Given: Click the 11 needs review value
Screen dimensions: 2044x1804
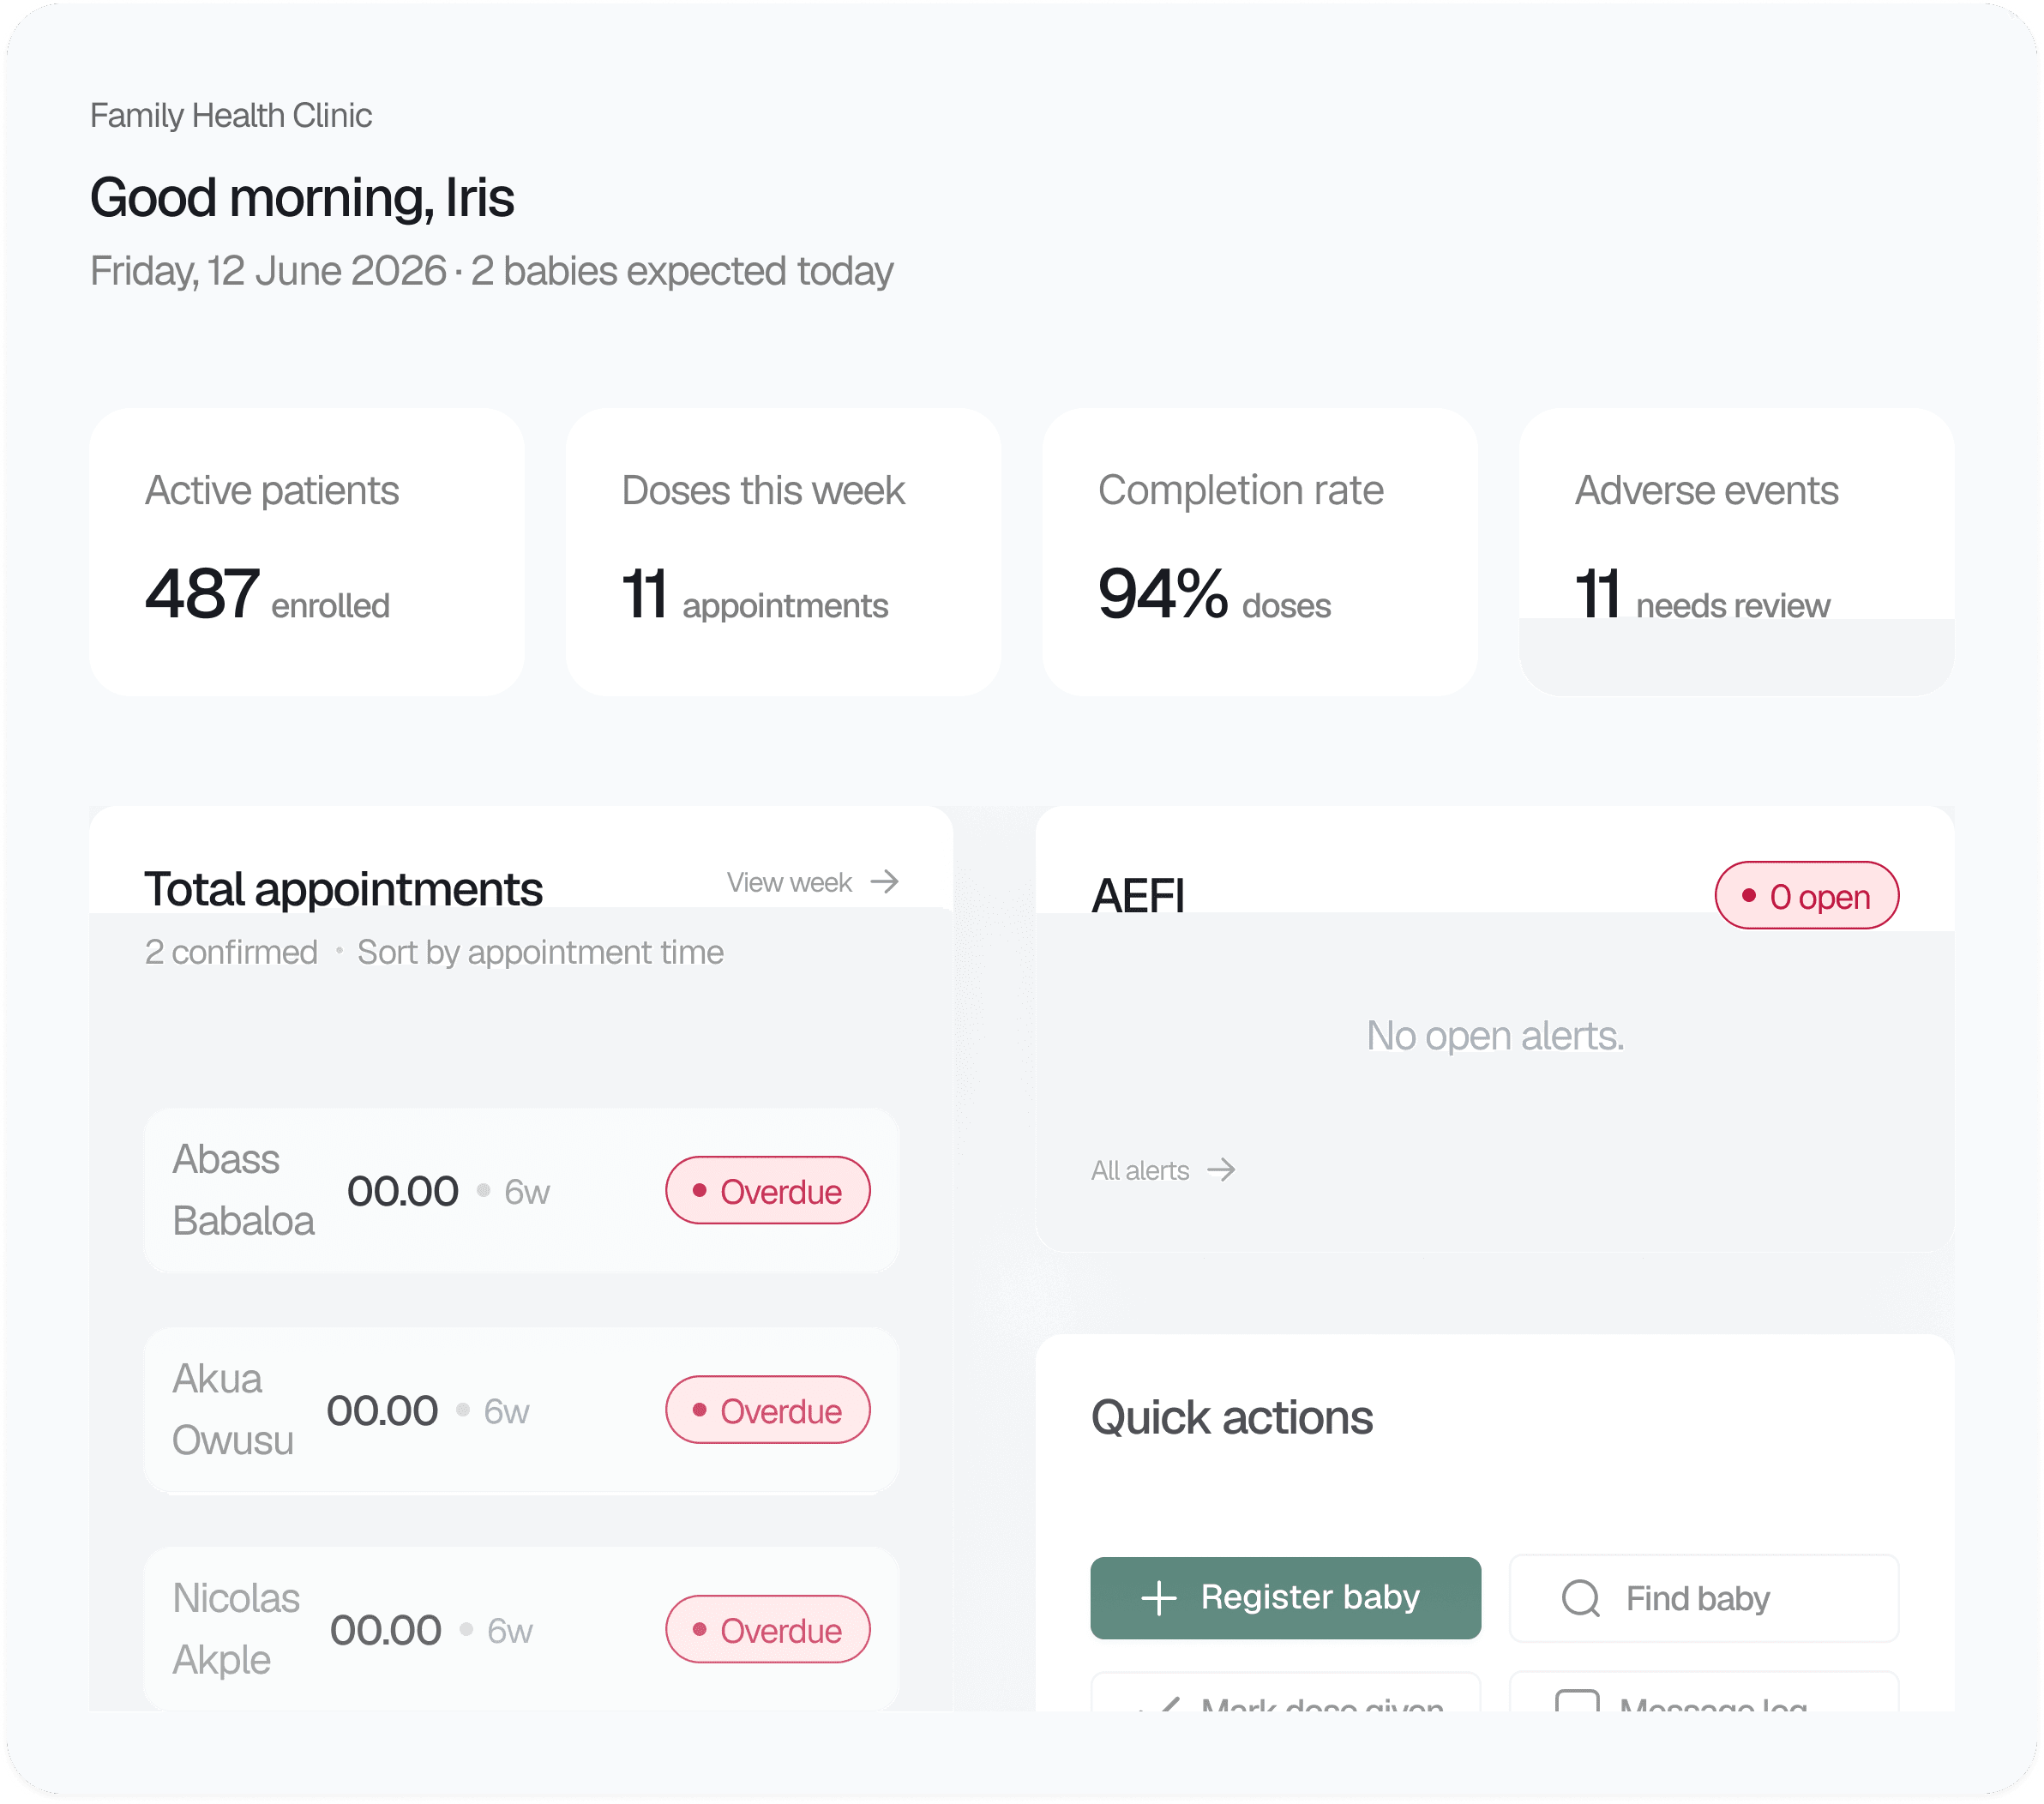Looking at the screenshot, I should (x=1702, y=595).
